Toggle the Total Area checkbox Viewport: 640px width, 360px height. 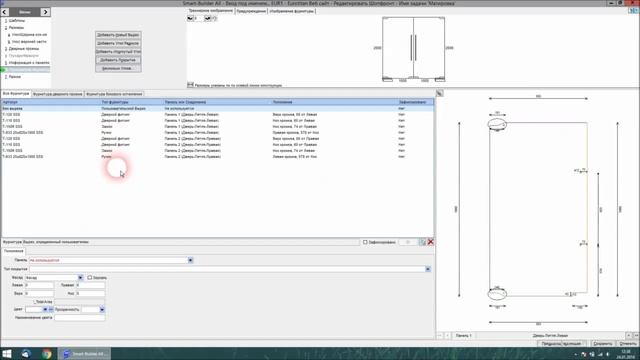tap(35, 302)
